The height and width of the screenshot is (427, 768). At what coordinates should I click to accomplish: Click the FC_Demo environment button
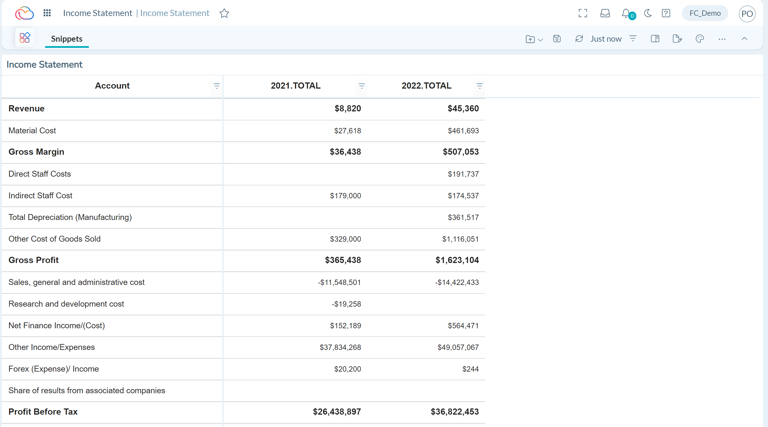tap(705, 13)
